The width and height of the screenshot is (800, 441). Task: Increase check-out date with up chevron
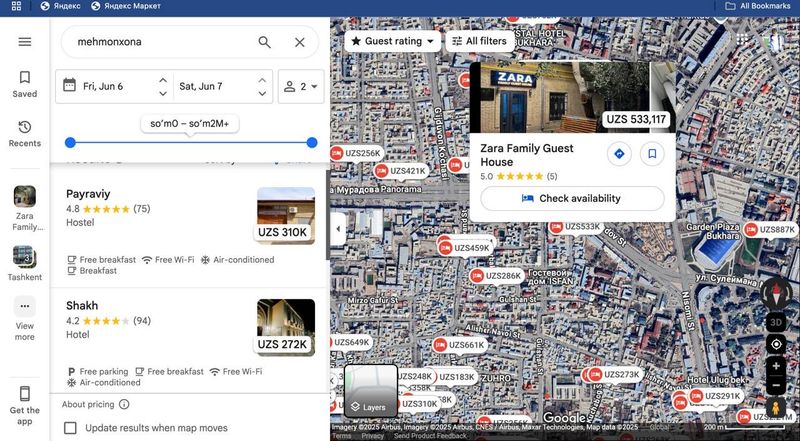262,80
